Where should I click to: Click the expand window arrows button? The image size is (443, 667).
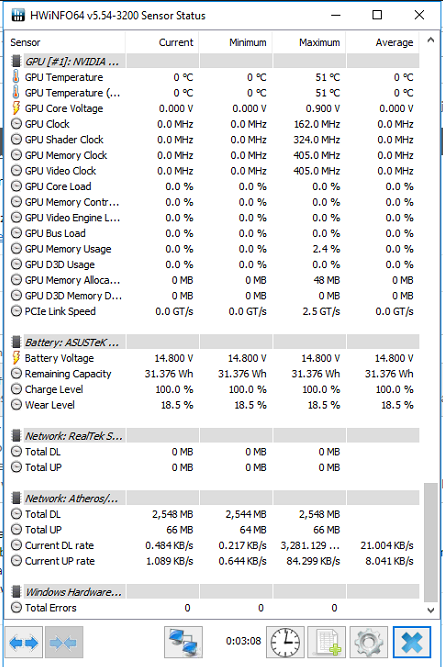(x=24, y=642)
